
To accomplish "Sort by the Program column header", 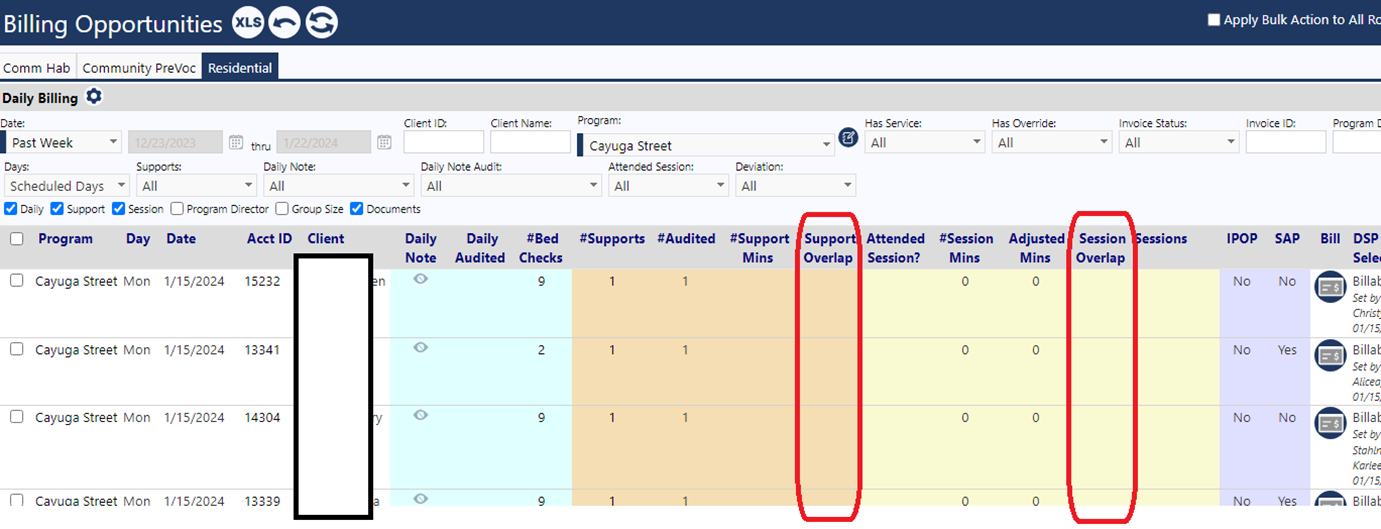I will point(66,239).
